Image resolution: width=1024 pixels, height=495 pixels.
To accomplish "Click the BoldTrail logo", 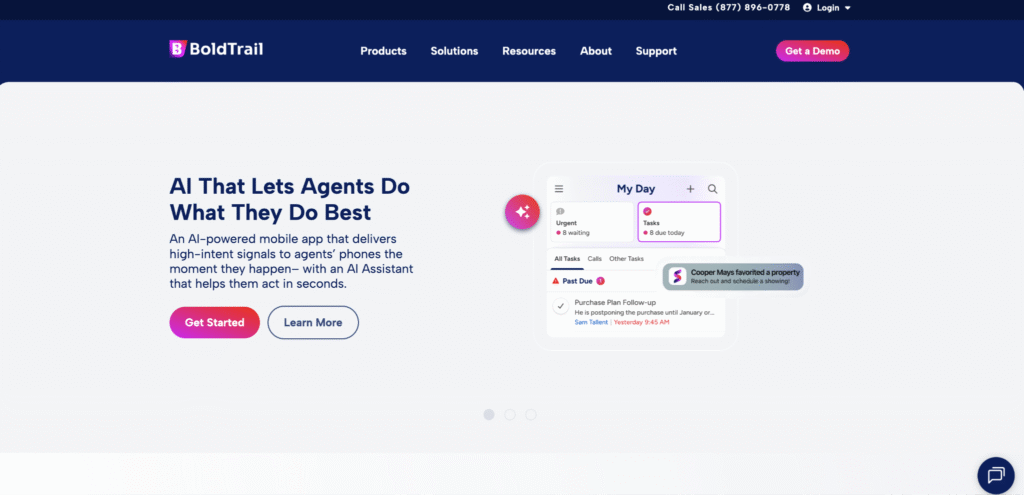I will pyautogui.click(x=216, y=49).
